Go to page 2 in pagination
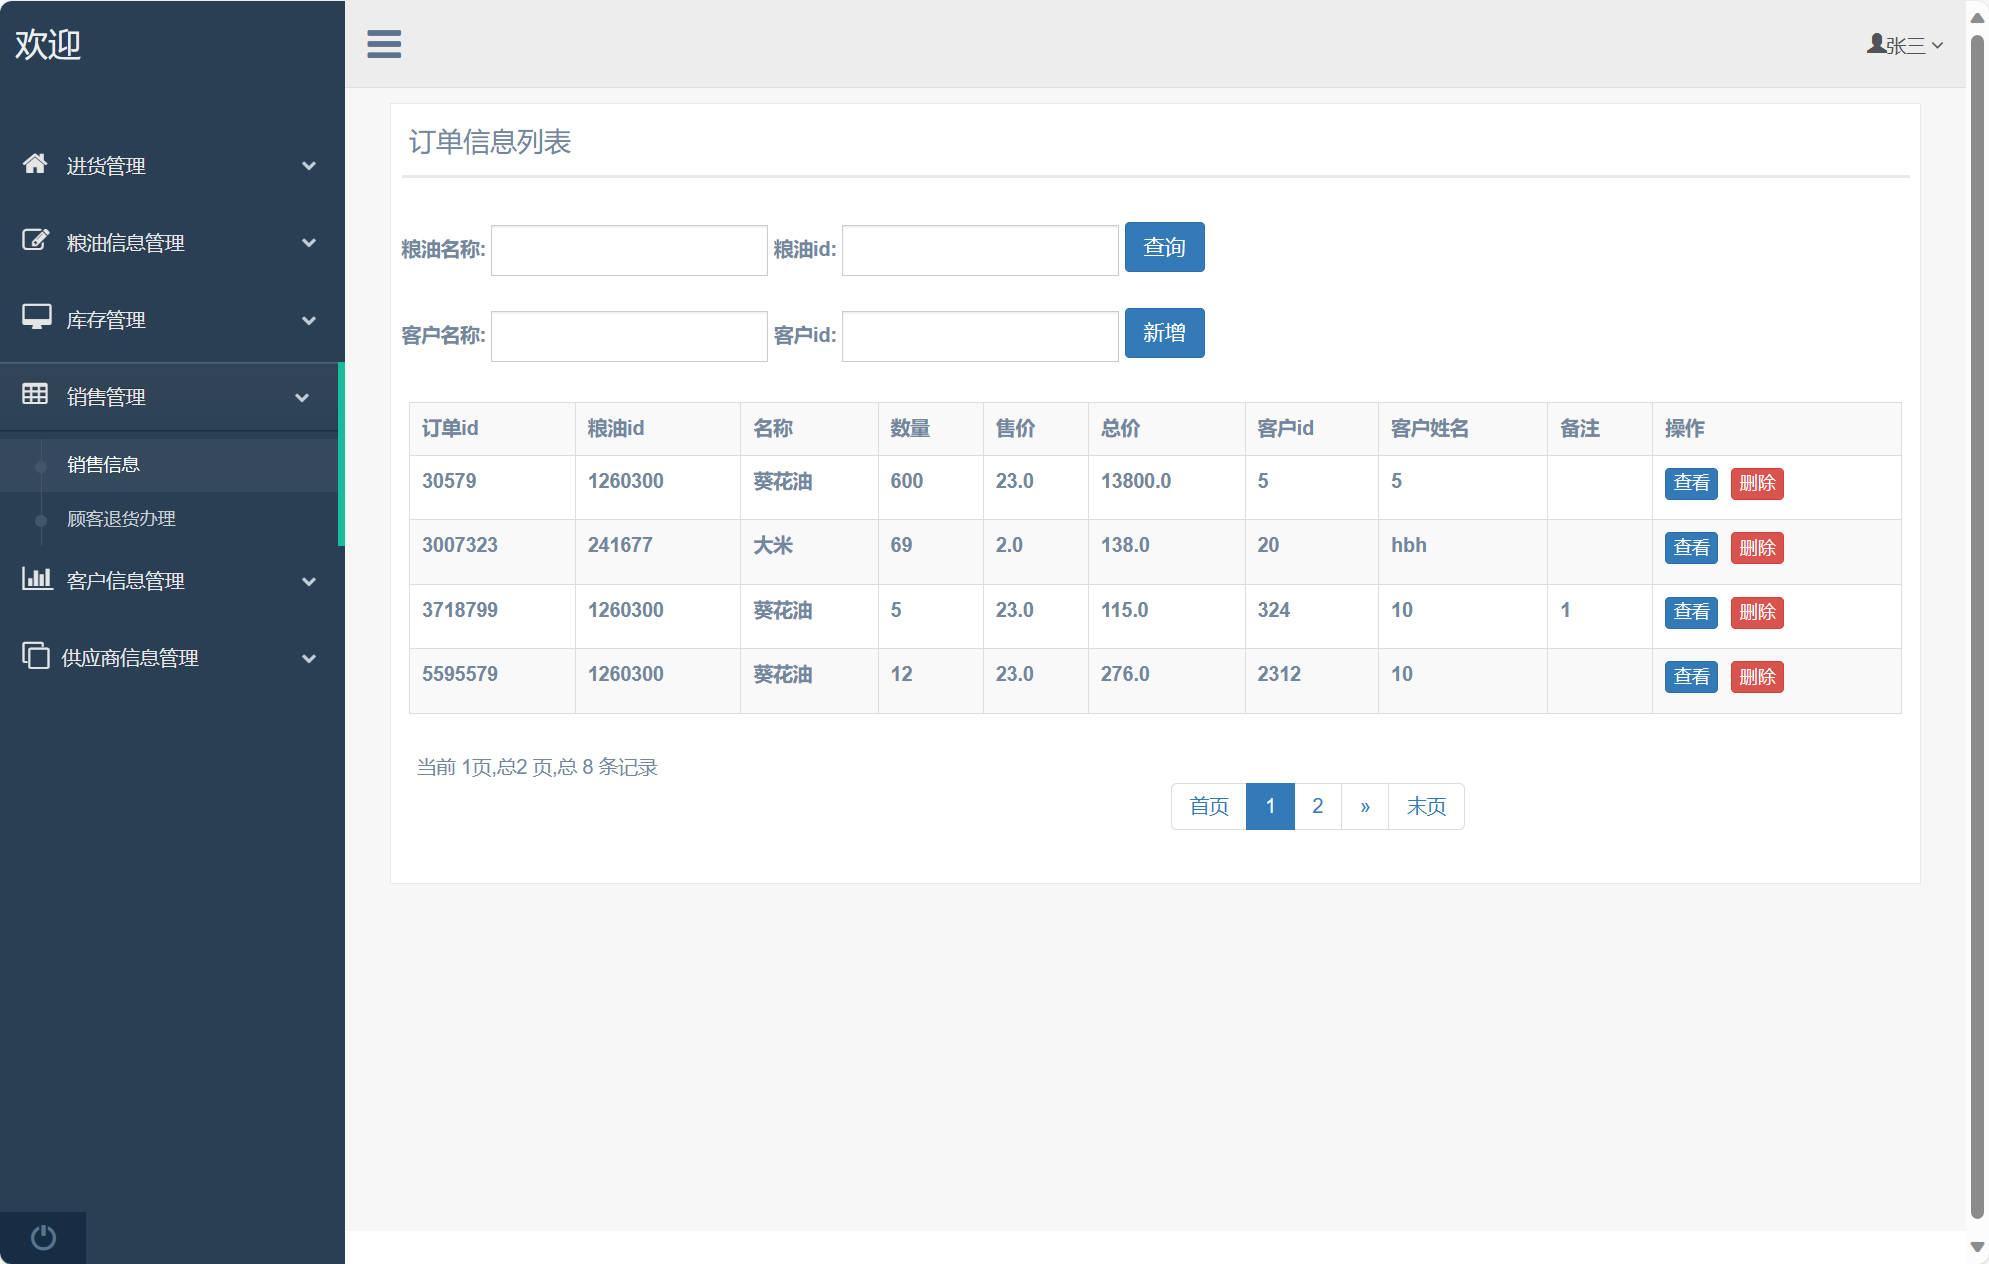The height and width of the screenshot is (1264, 1989). tap(1317, 806)
